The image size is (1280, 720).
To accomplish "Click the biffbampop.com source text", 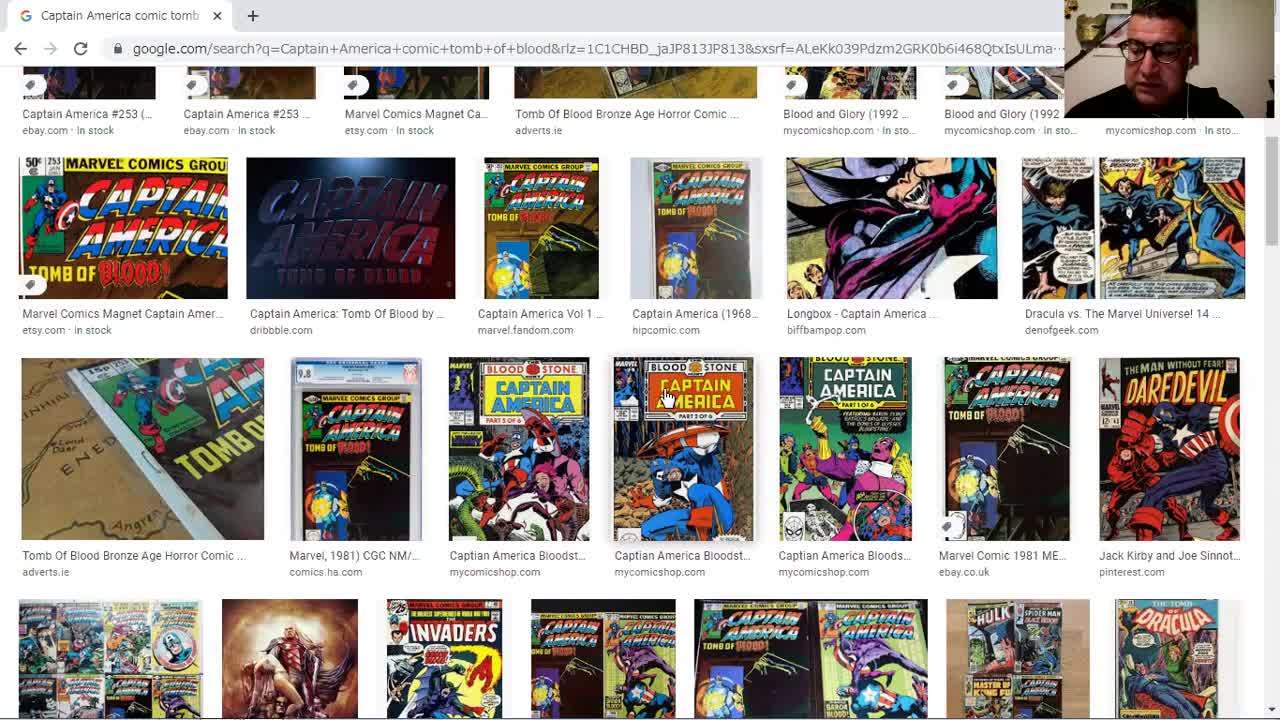I will [826, 330].
